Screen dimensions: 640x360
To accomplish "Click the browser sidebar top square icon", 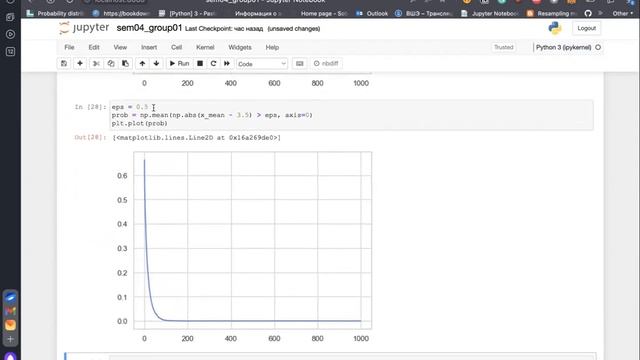I will 11,17.
